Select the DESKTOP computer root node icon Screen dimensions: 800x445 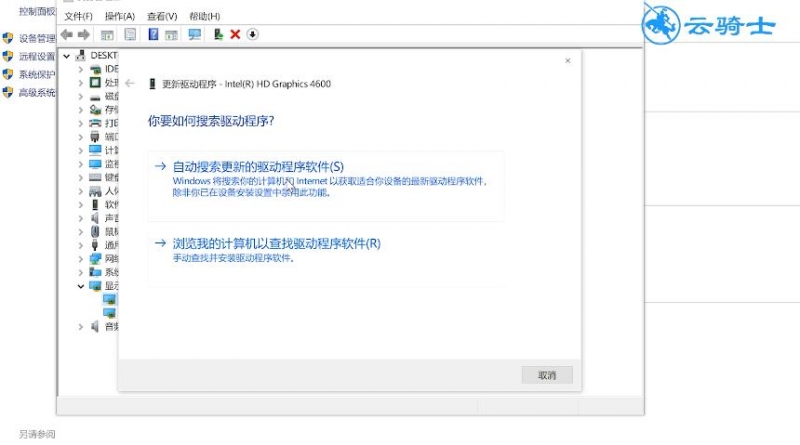pyautogui.click(x=80, y=55)
